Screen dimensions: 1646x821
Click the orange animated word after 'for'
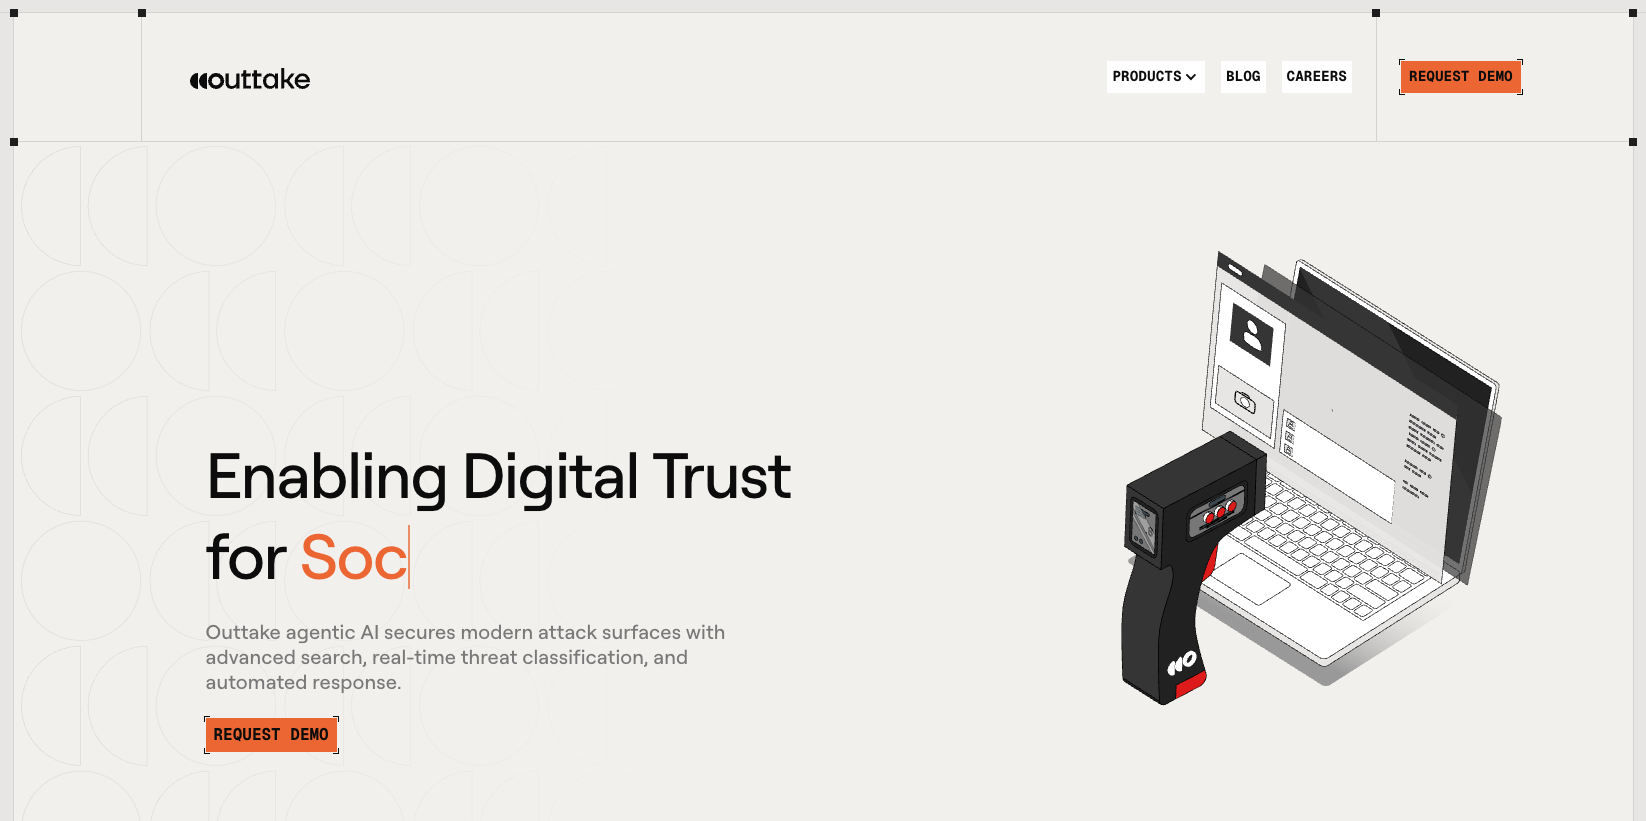click(354, 558)
